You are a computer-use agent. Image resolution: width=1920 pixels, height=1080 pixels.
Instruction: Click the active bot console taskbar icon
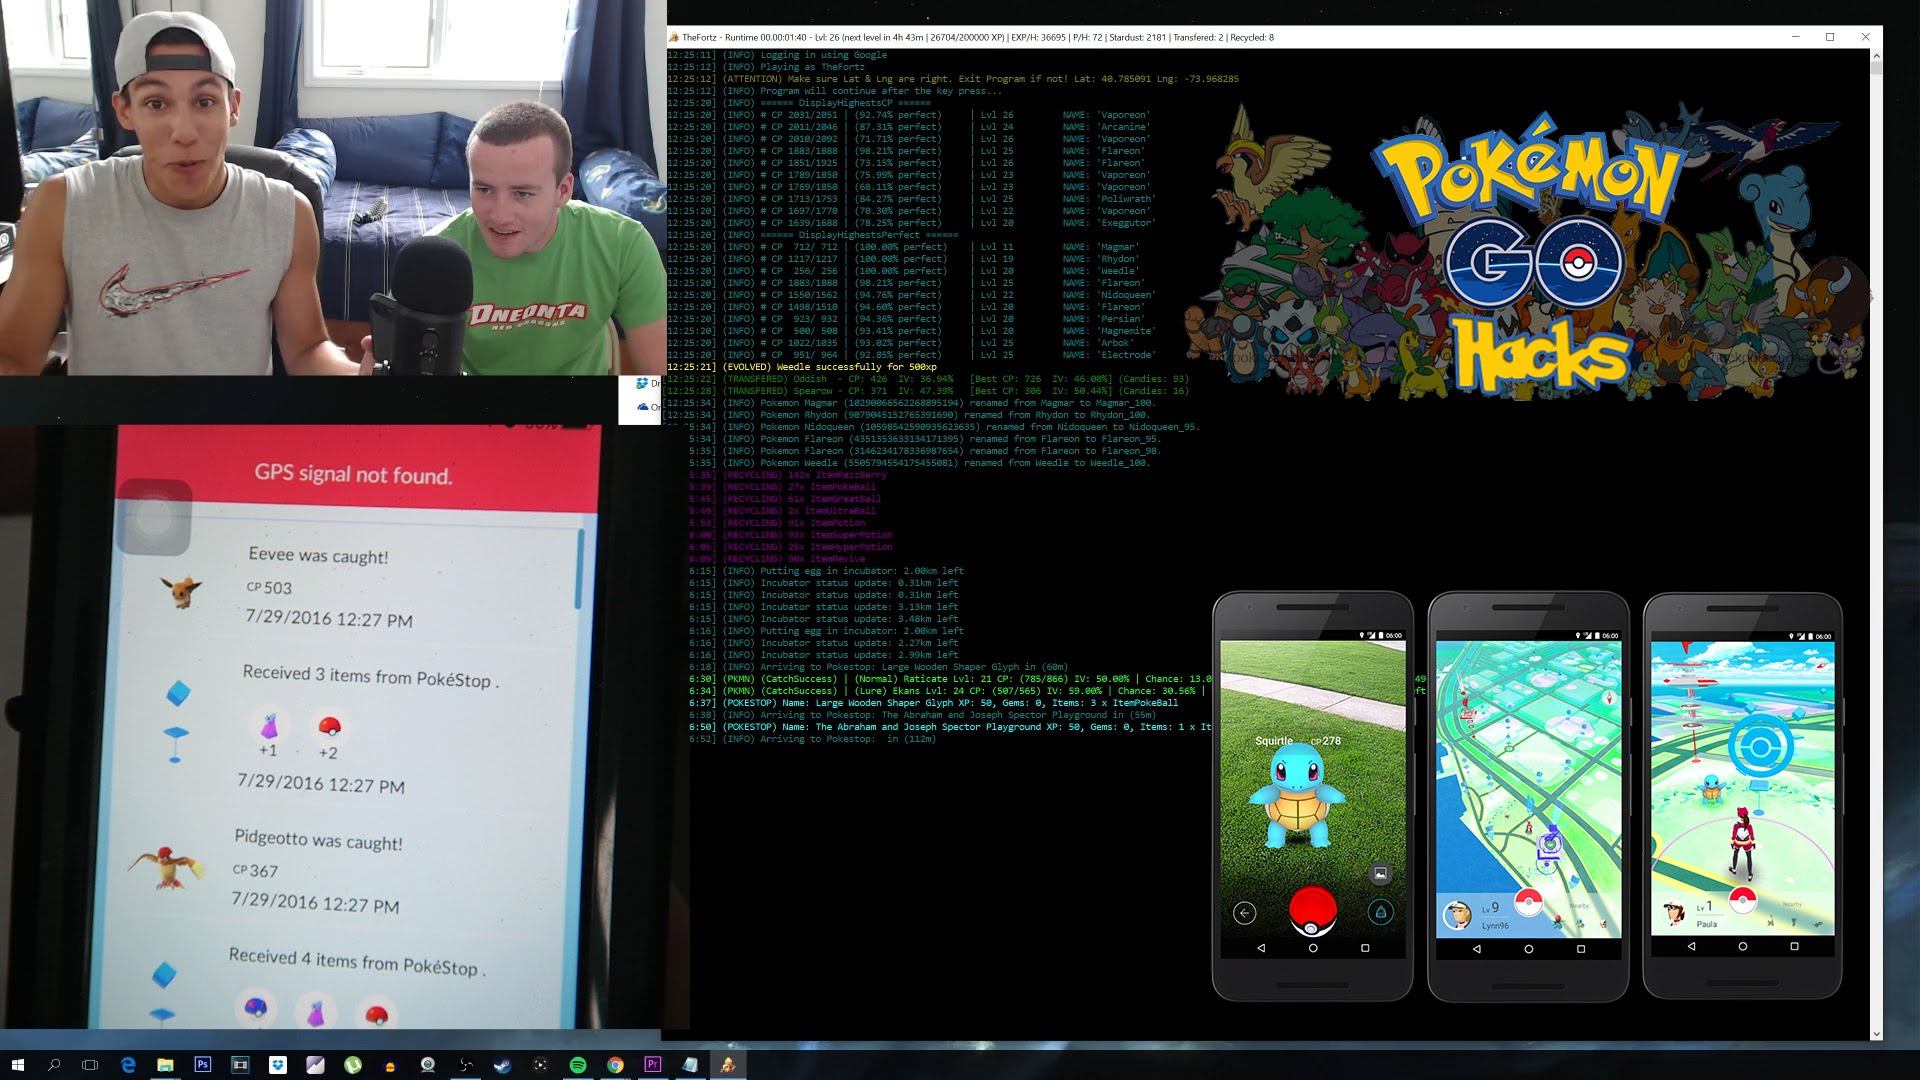pos(728,1065)
